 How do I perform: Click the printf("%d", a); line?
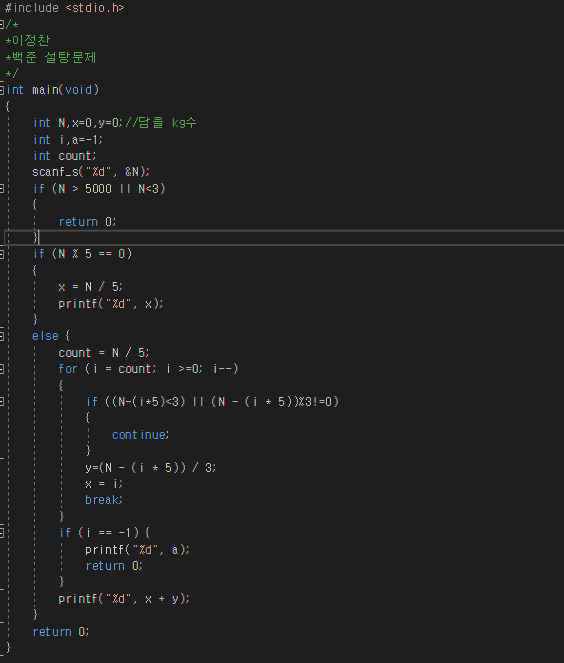click(137, 550)
